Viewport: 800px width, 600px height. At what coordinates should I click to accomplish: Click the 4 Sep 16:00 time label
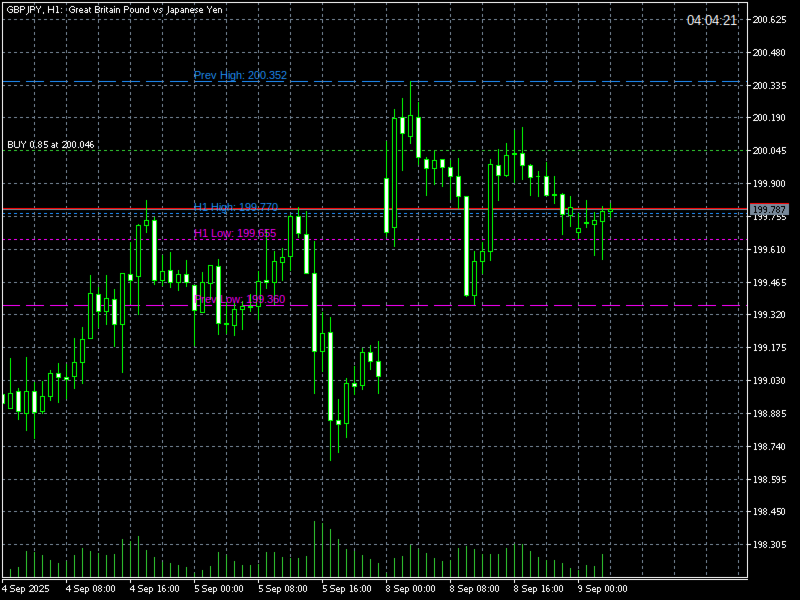point(155,589)
